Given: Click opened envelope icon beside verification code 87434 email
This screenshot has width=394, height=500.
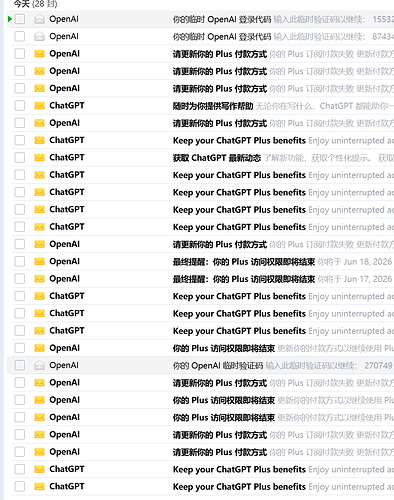Looking at the screenshot, I should 39,36.
